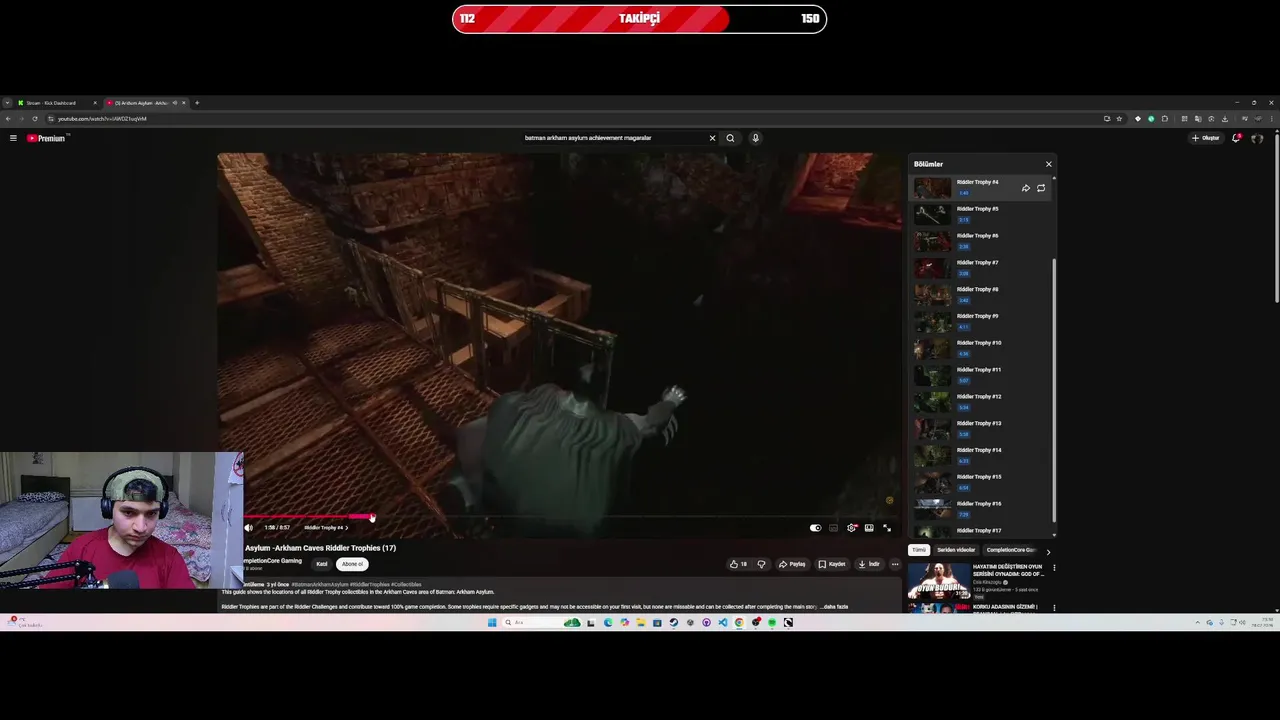This screenshot has width=1280, height=720.
Task: Open YouTube notifications bell
Action: tap(1236, 138)
